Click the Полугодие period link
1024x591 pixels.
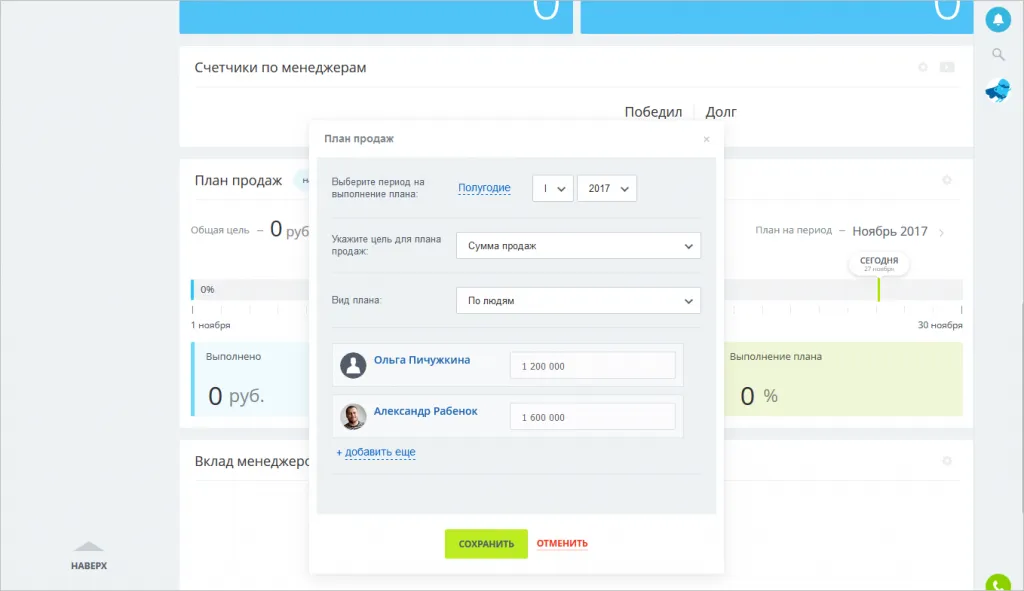pyautogui.click(x=484, y=188)
